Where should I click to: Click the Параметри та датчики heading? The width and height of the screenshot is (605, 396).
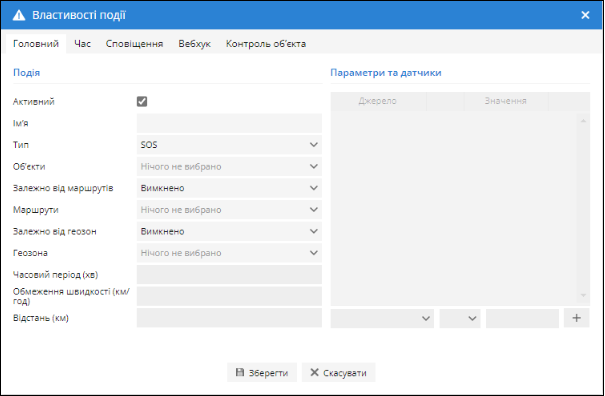[386, 73]
